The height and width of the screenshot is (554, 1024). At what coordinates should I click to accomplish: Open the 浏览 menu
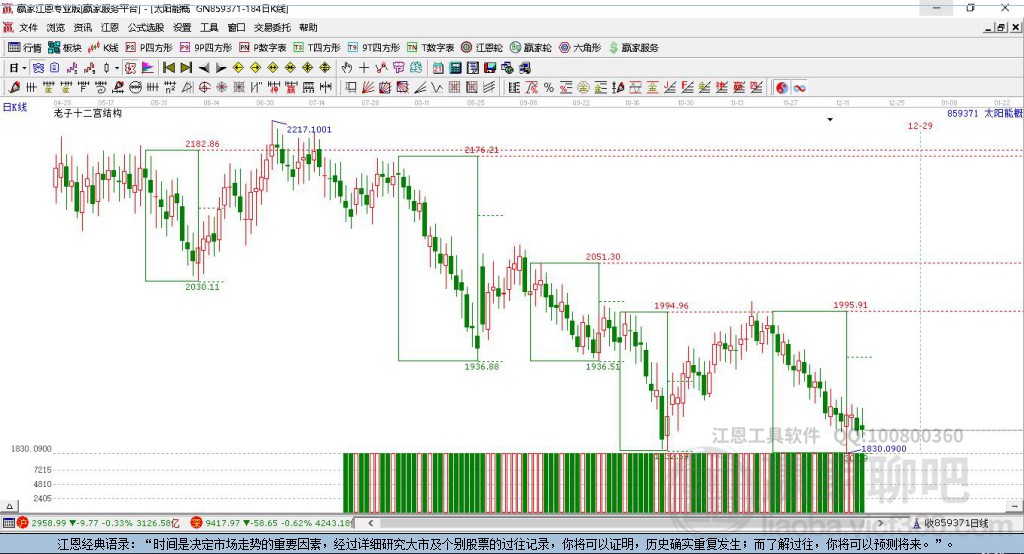pos(56,27)
